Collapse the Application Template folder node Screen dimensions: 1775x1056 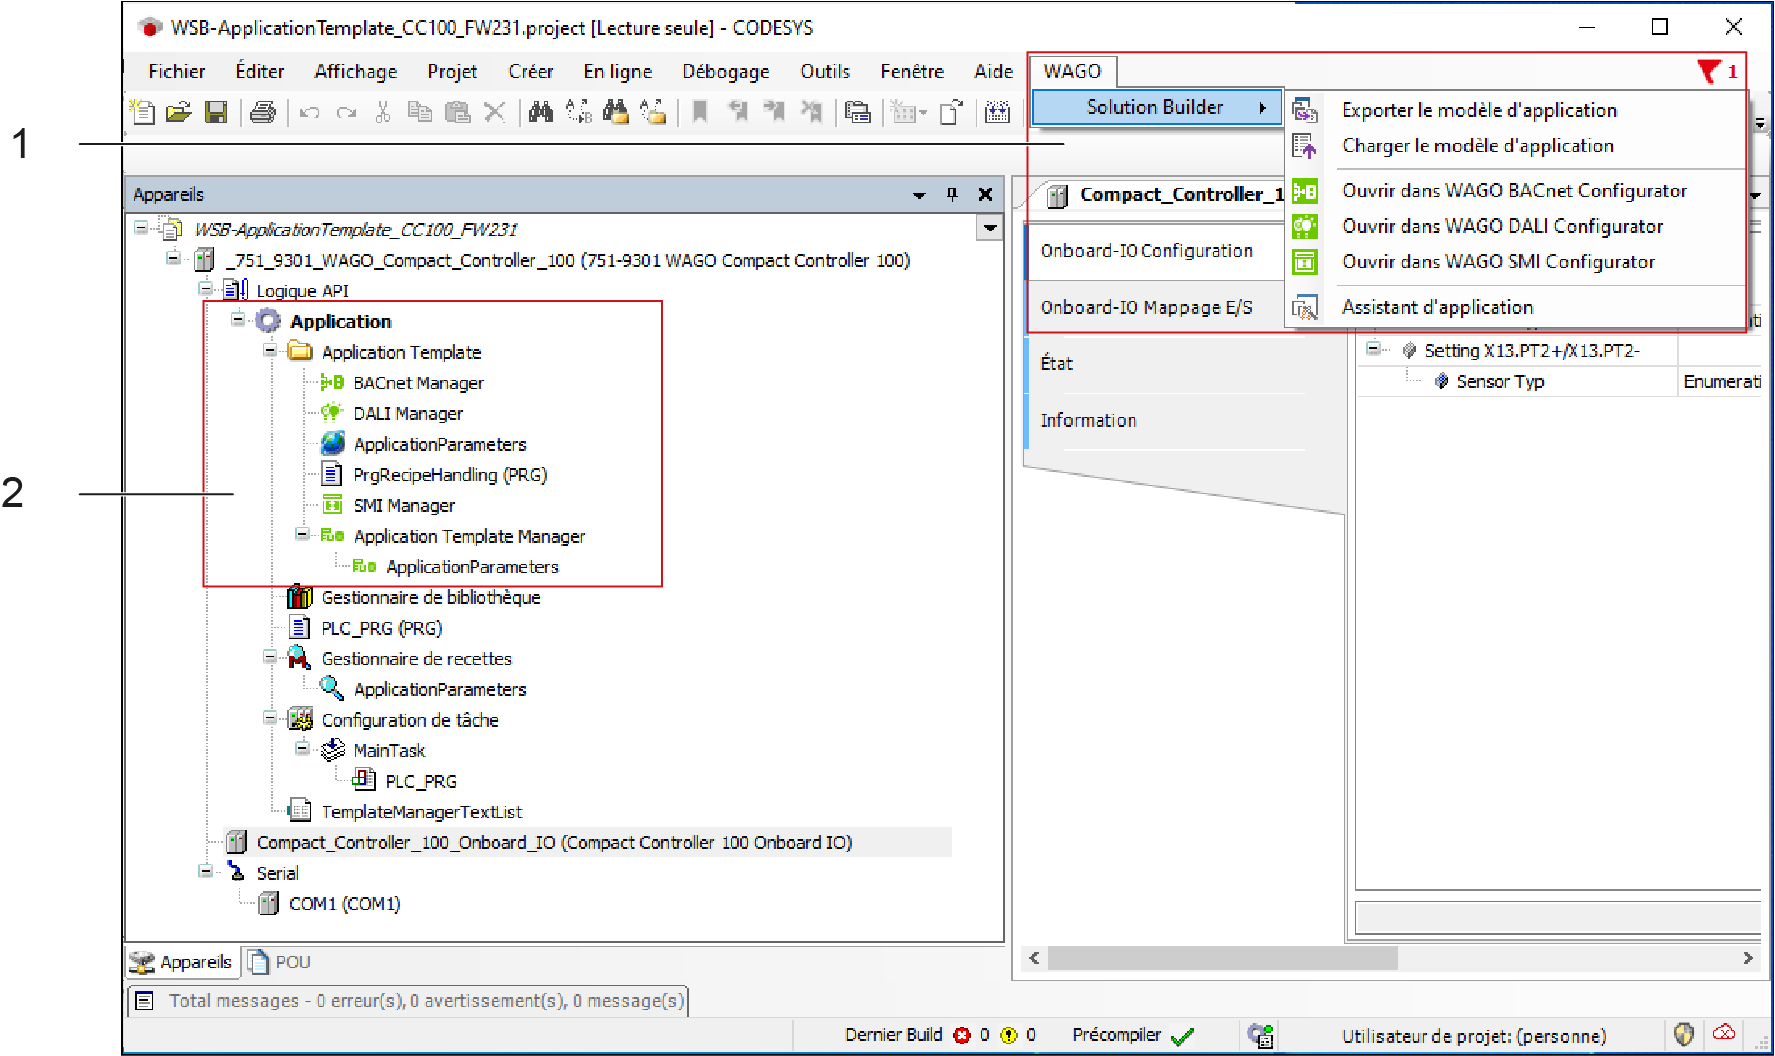pyautogui.click(x=270, y=351)
